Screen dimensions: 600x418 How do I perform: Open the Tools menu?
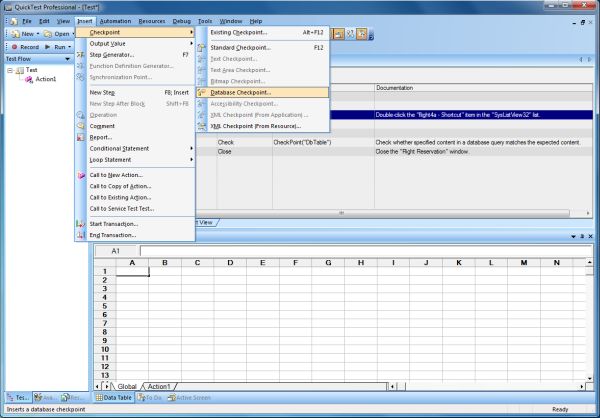pos(205,21)
